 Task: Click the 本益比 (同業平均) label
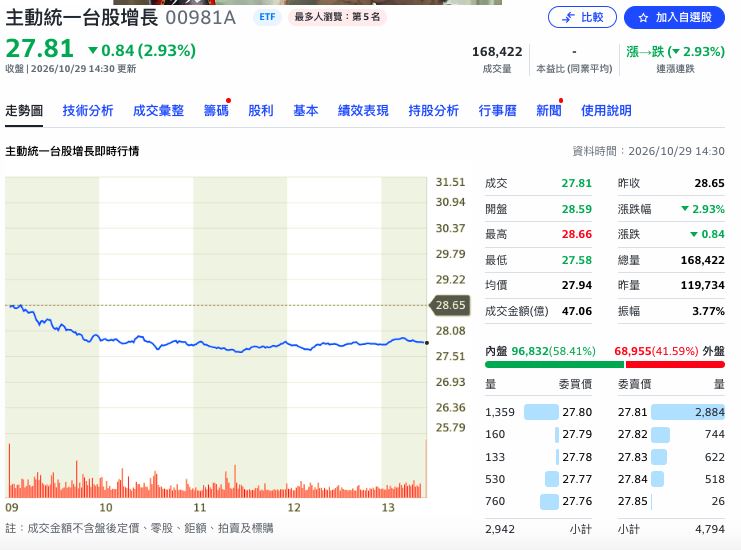[x=574, y=69]
